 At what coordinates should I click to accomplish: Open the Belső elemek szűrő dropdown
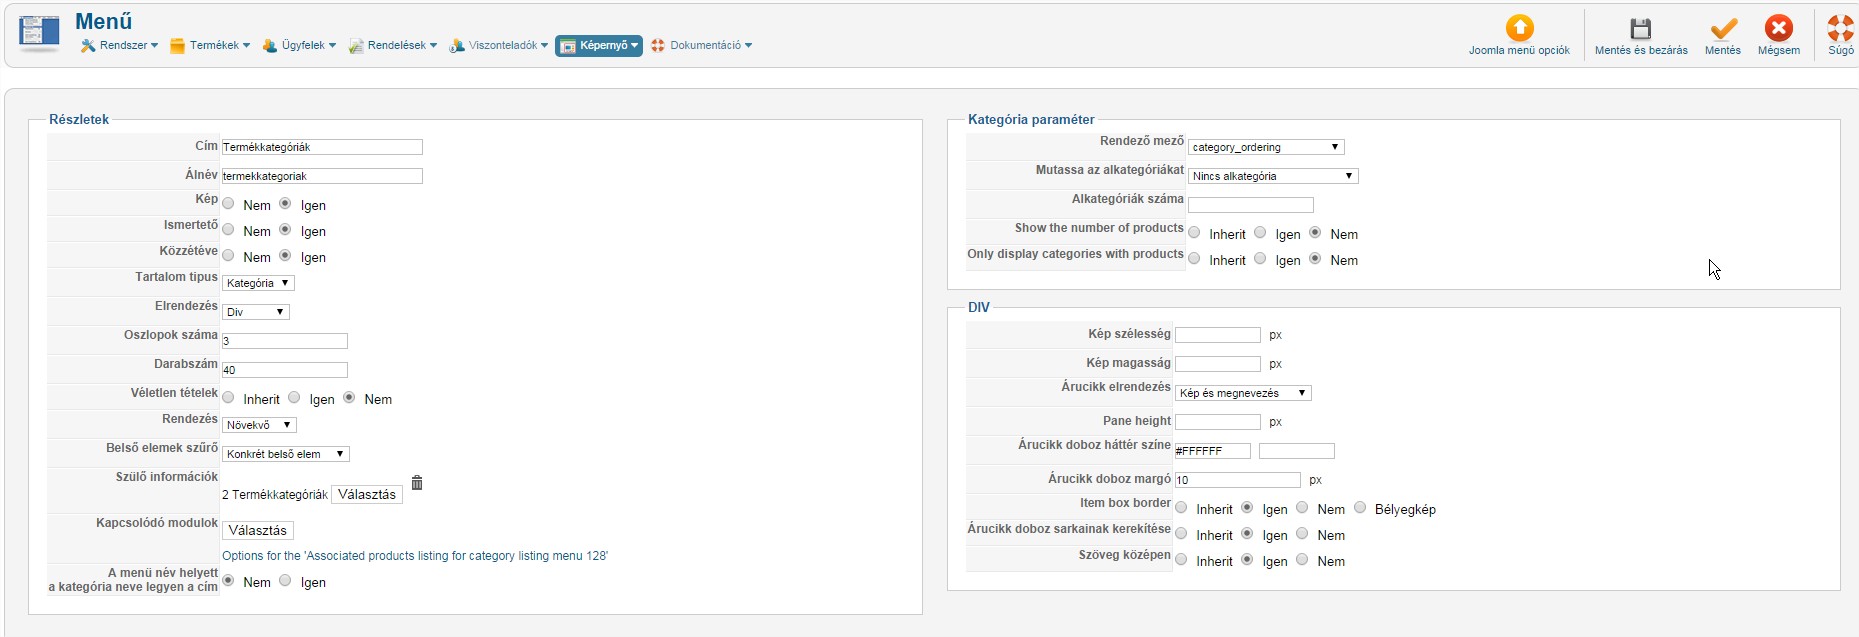click(285, 454)
